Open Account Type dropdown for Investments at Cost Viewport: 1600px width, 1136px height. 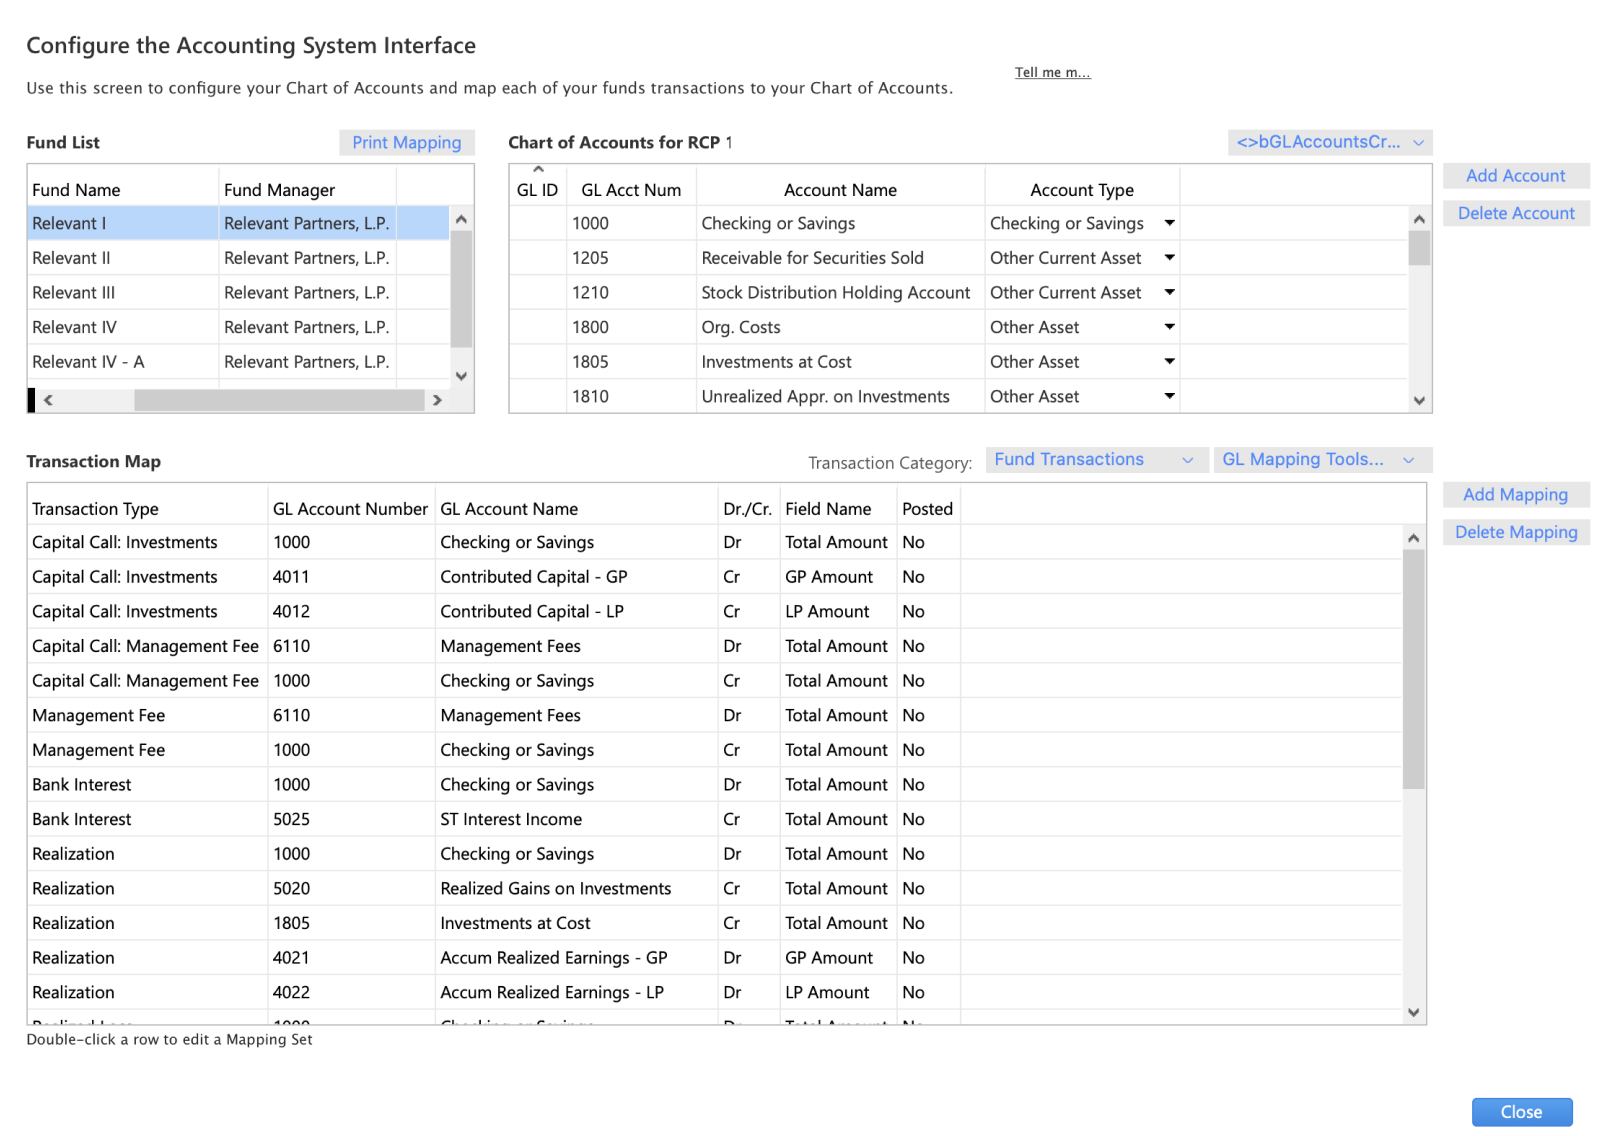point(1169,361)
